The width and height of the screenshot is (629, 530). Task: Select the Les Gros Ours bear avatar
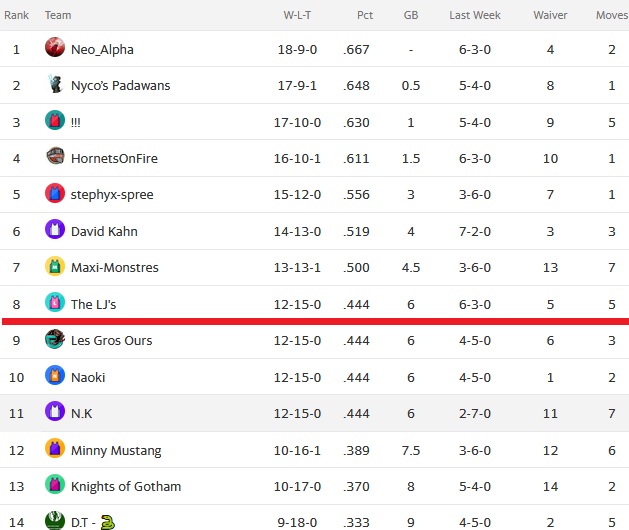pyautogui.click(x=55, y=339)
